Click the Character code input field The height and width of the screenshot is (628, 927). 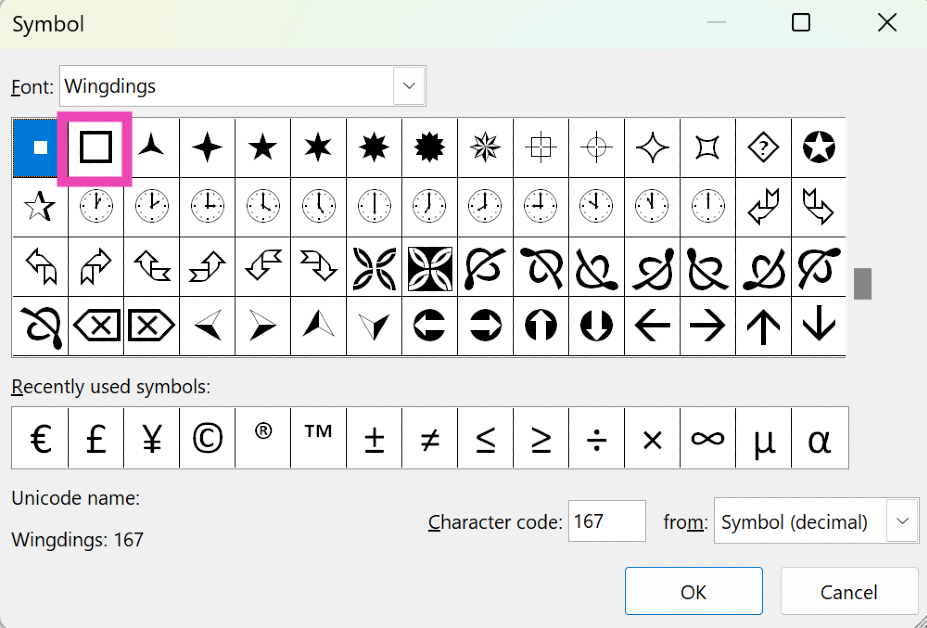[606, 521]
